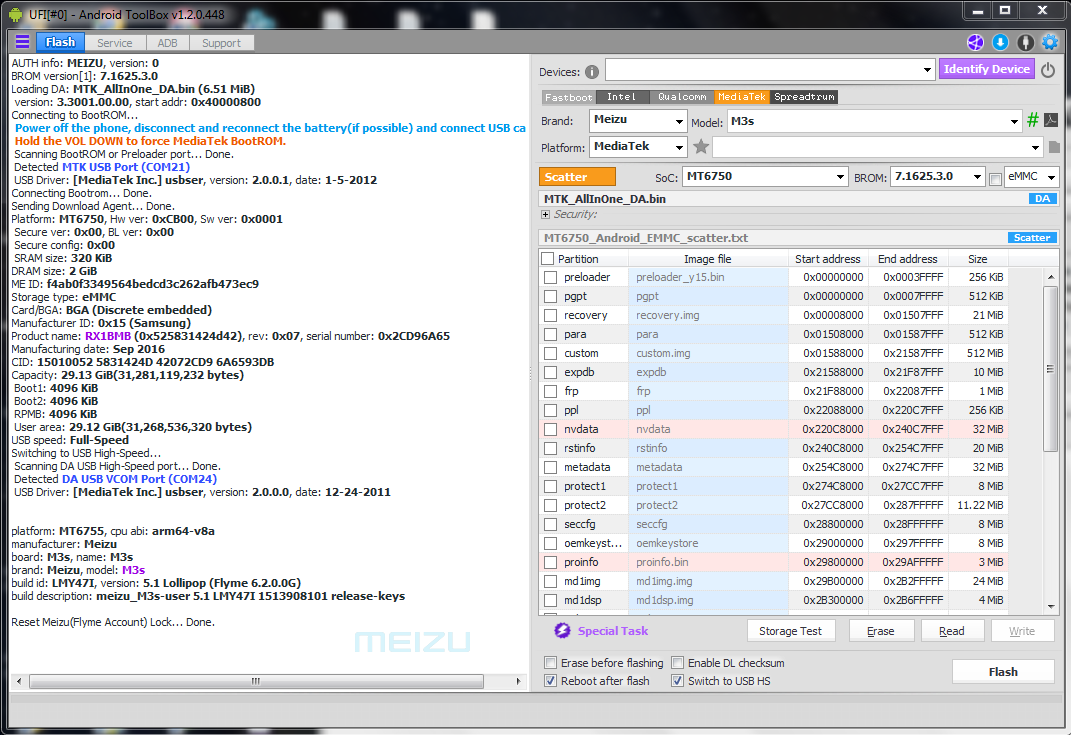This screenshot has height=735, width=1071.
Task: Check the recovery partition checkbox
Action: pyautogui.click(x=551, y=316)
